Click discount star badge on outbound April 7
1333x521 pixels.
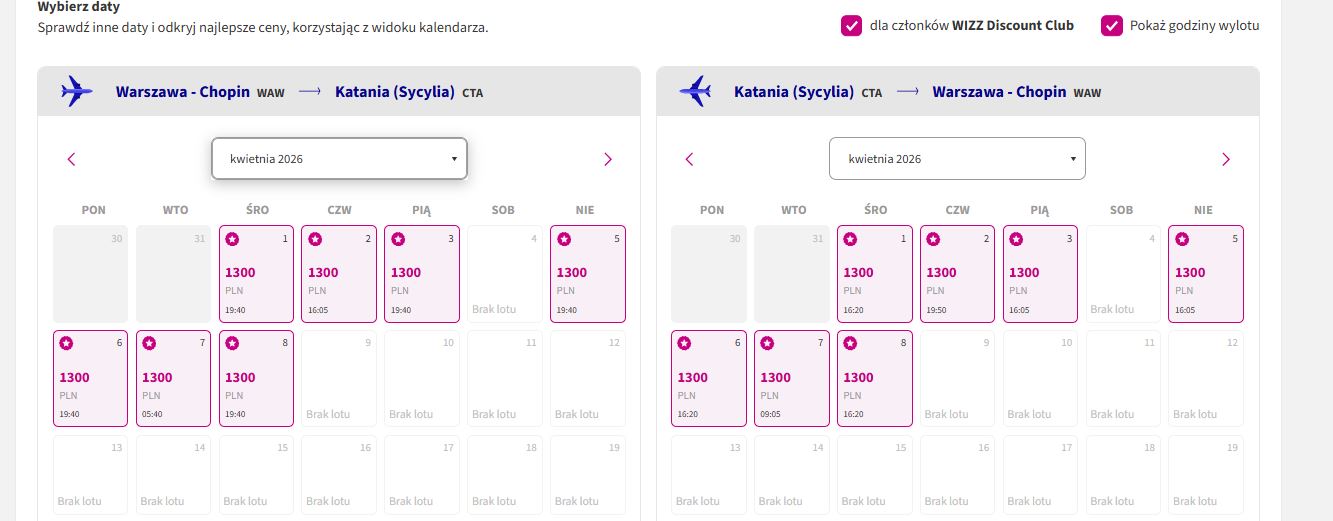point(149,343)
